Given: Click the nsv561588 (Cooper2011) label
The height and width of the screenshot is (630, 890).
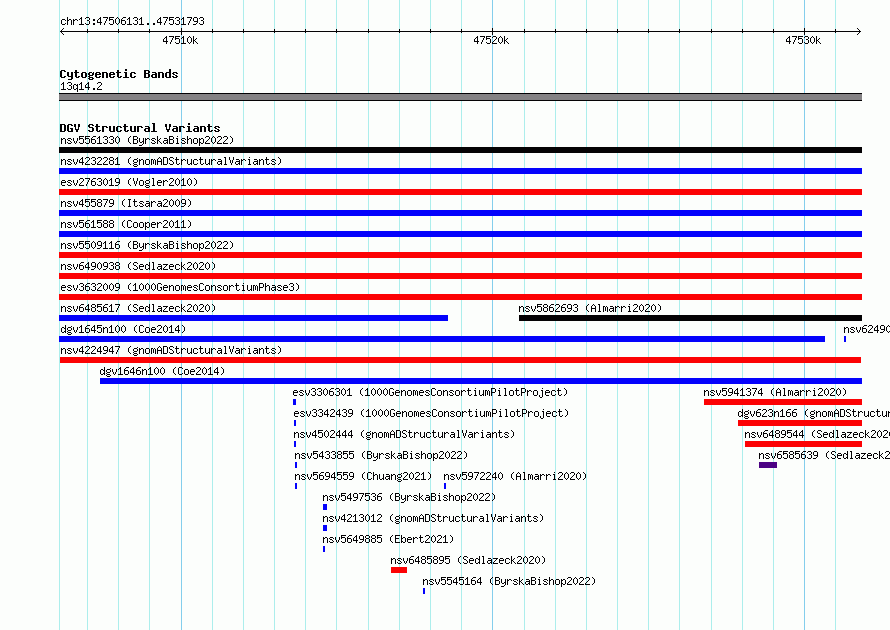Looking at the screenshot, I should click(x=126, y=224).
